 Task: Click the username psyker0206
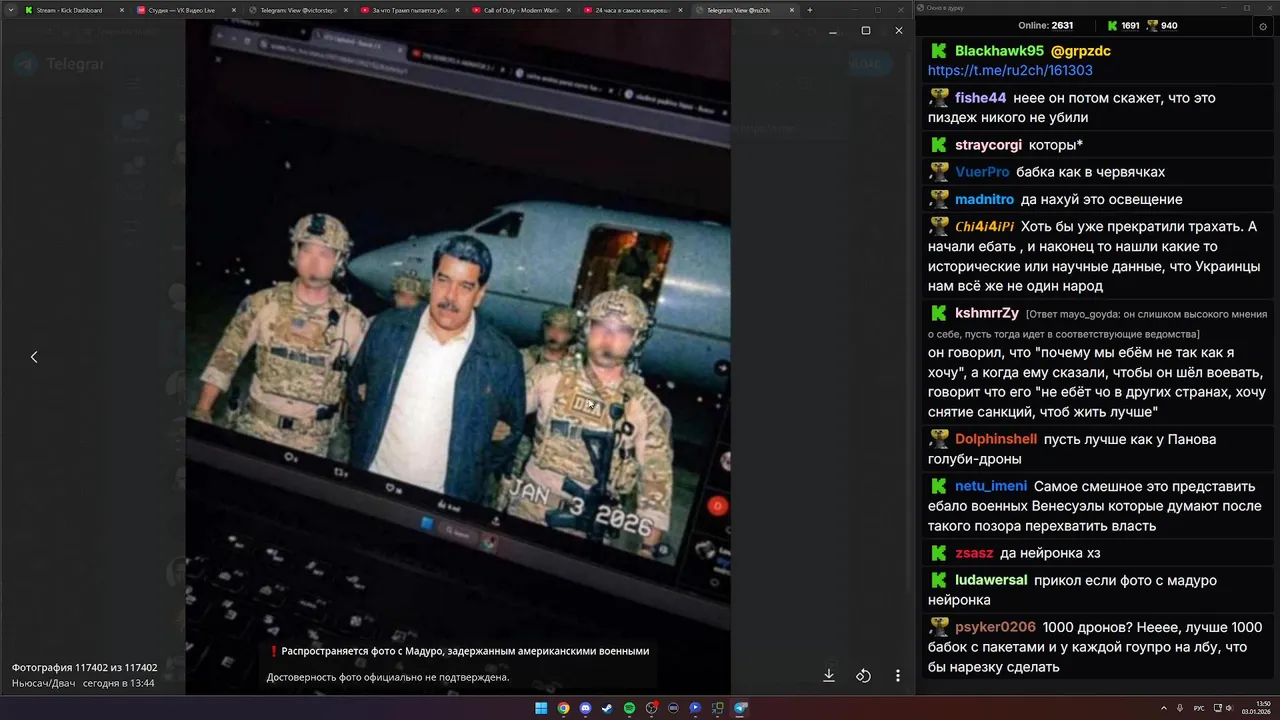tap(995, 627)
